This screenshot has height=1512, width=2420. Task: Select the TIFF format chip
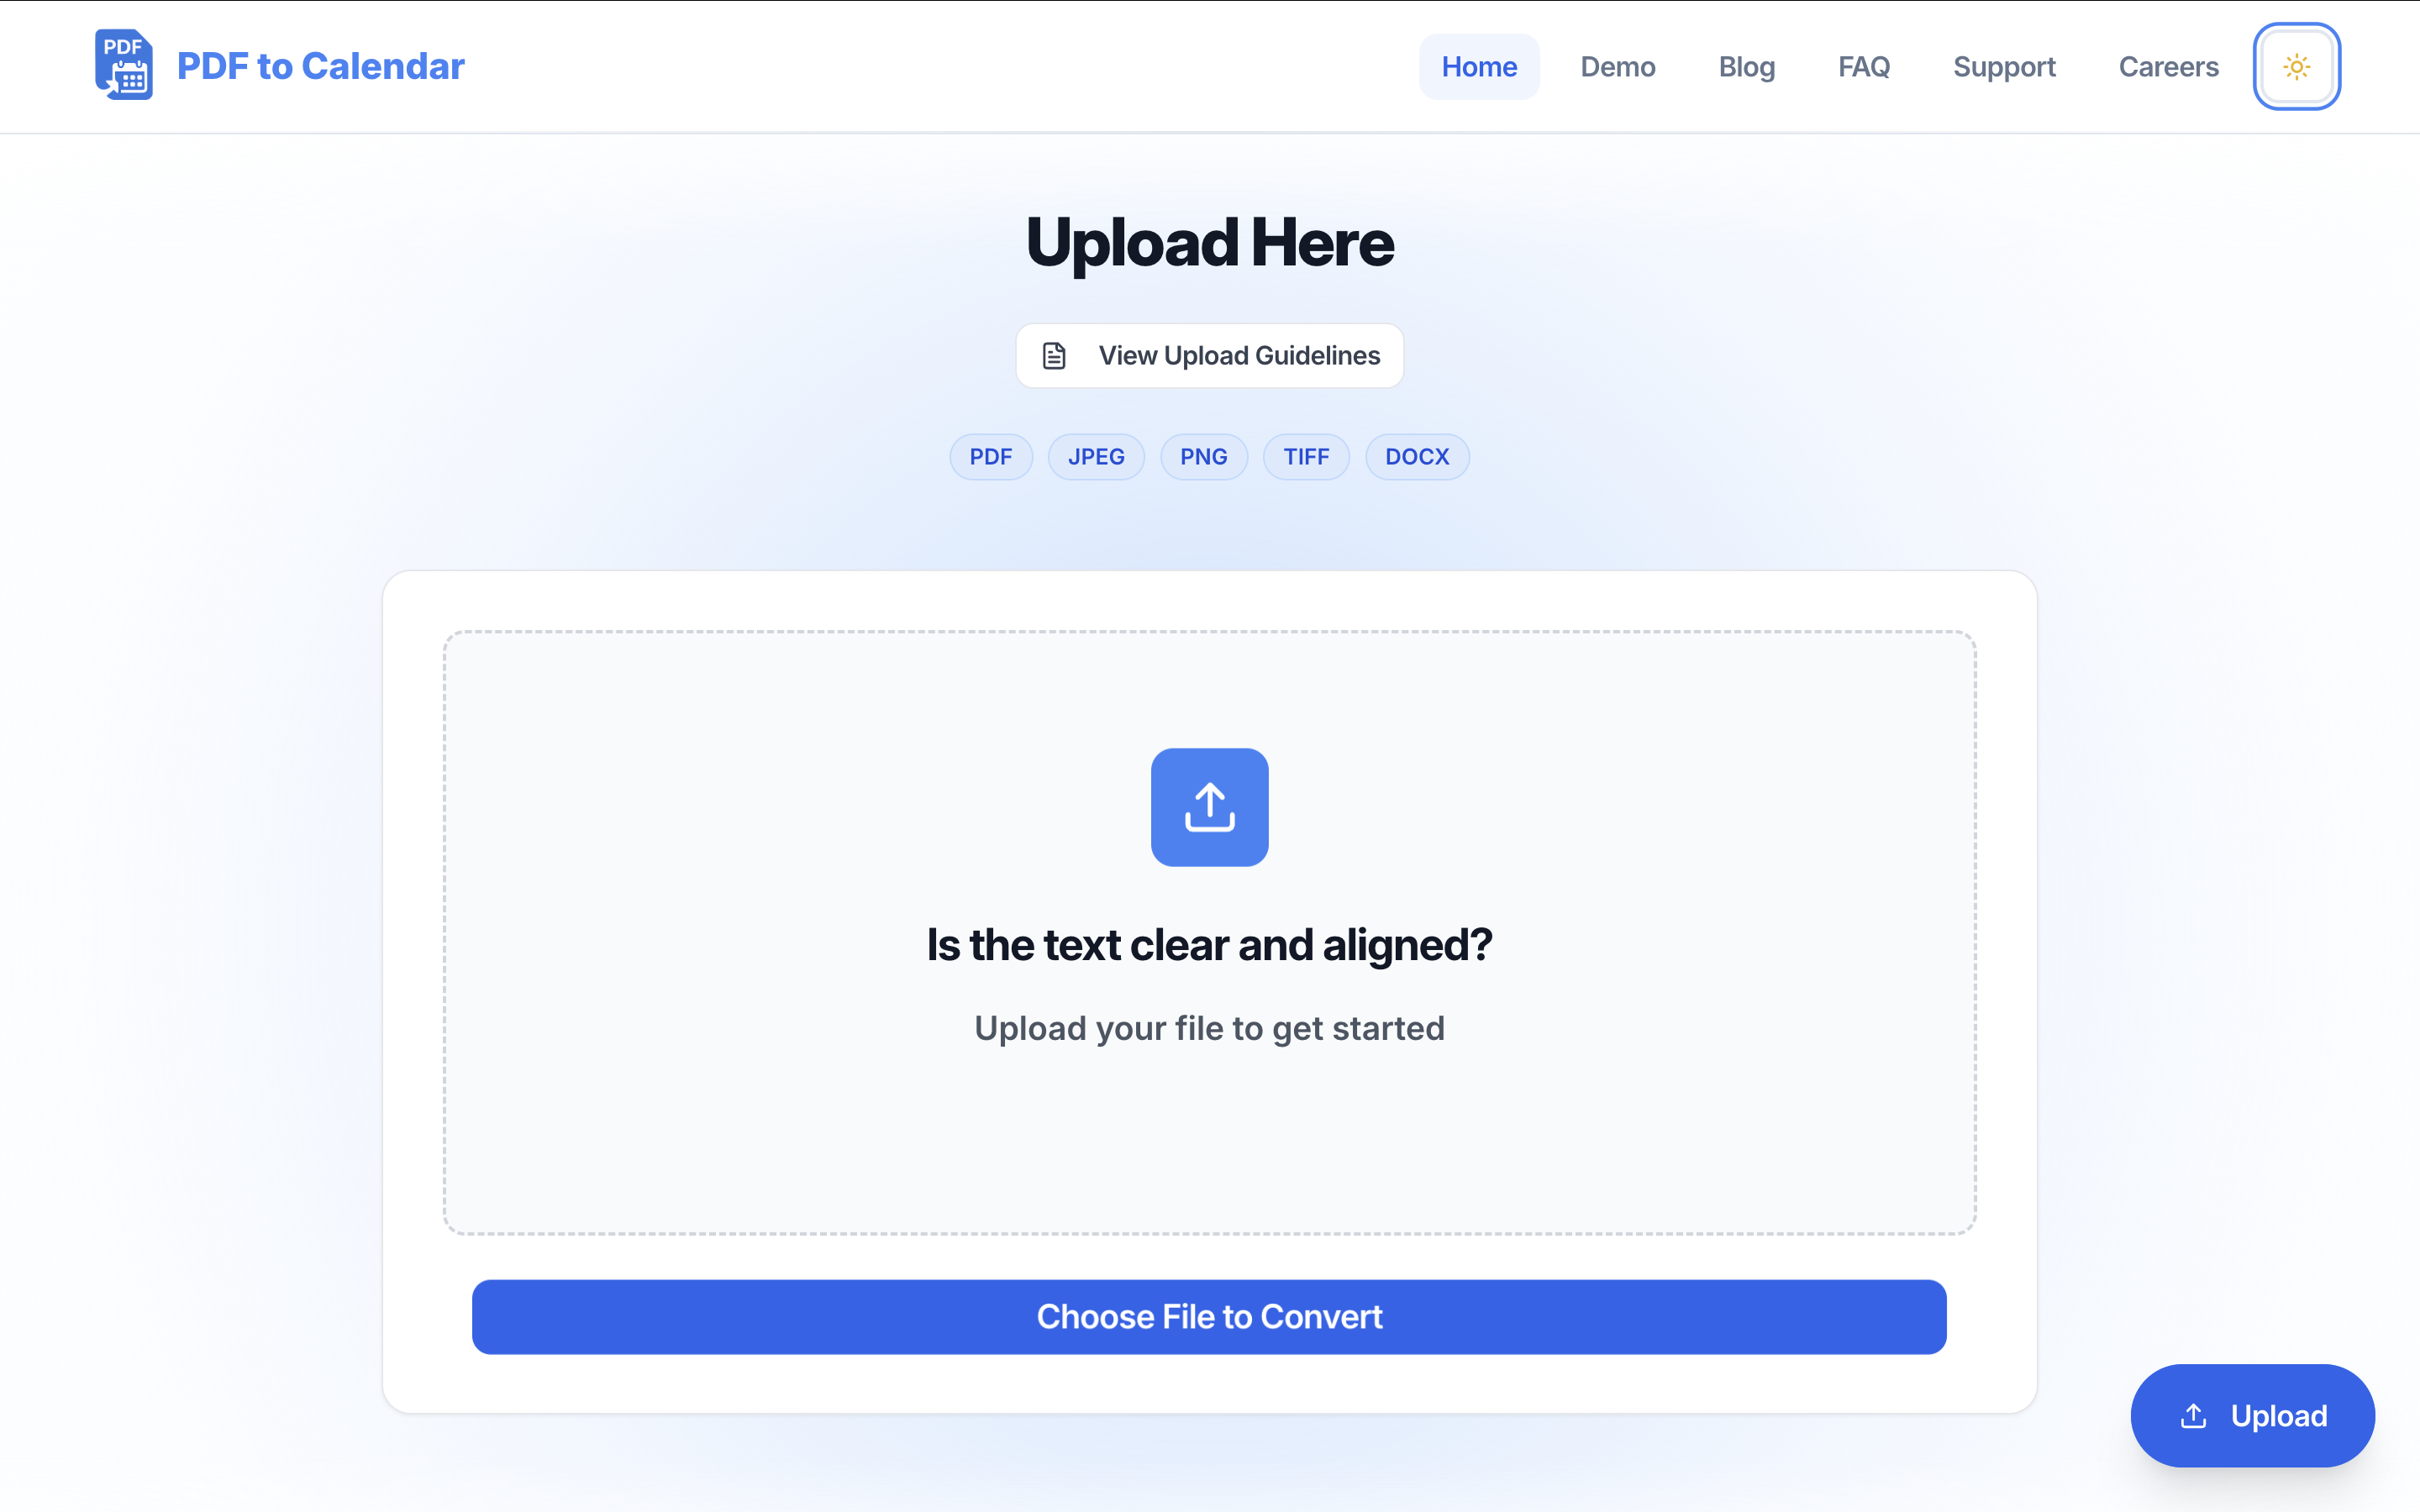click(x=1306, y=457)
